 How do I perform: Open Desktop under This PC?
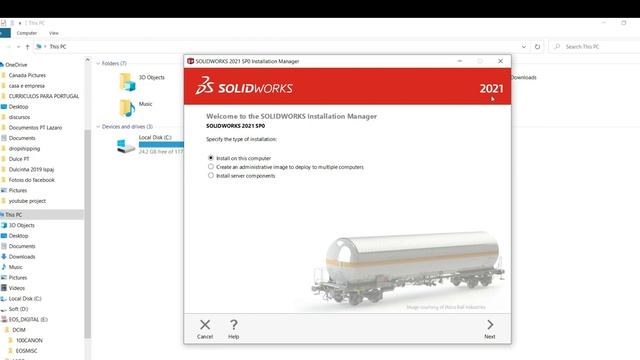tap(18, 236)
